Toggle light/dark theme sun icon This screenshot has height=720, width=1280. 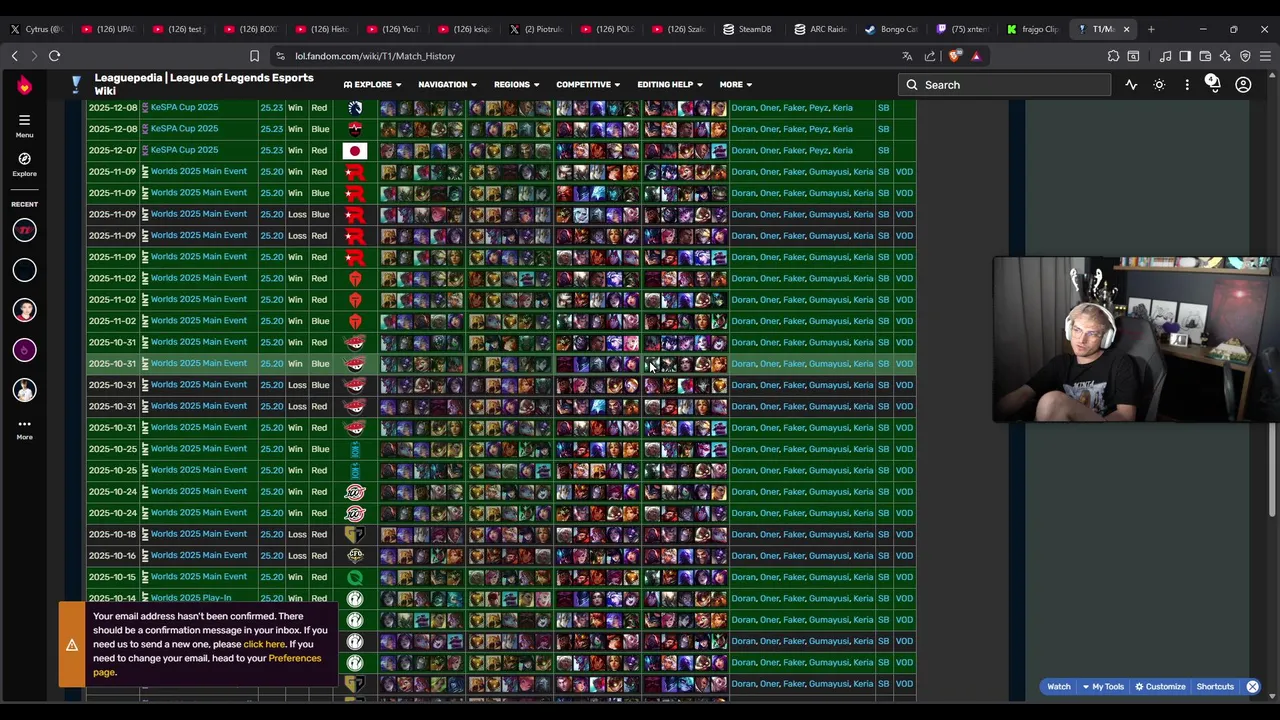(x=1159, y=85)
